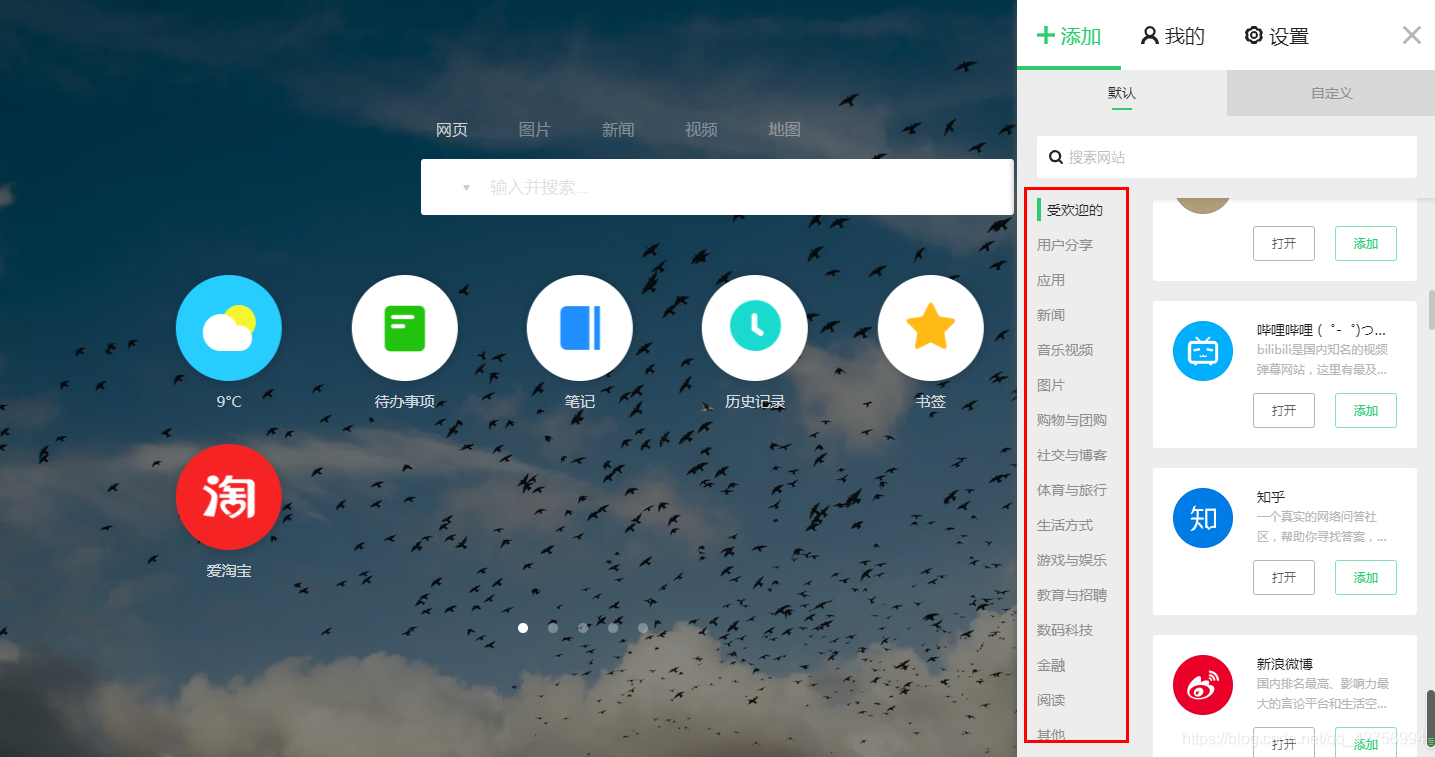Choose the 应用 category
1435x757 pixels.
[x=1051, y=280]
